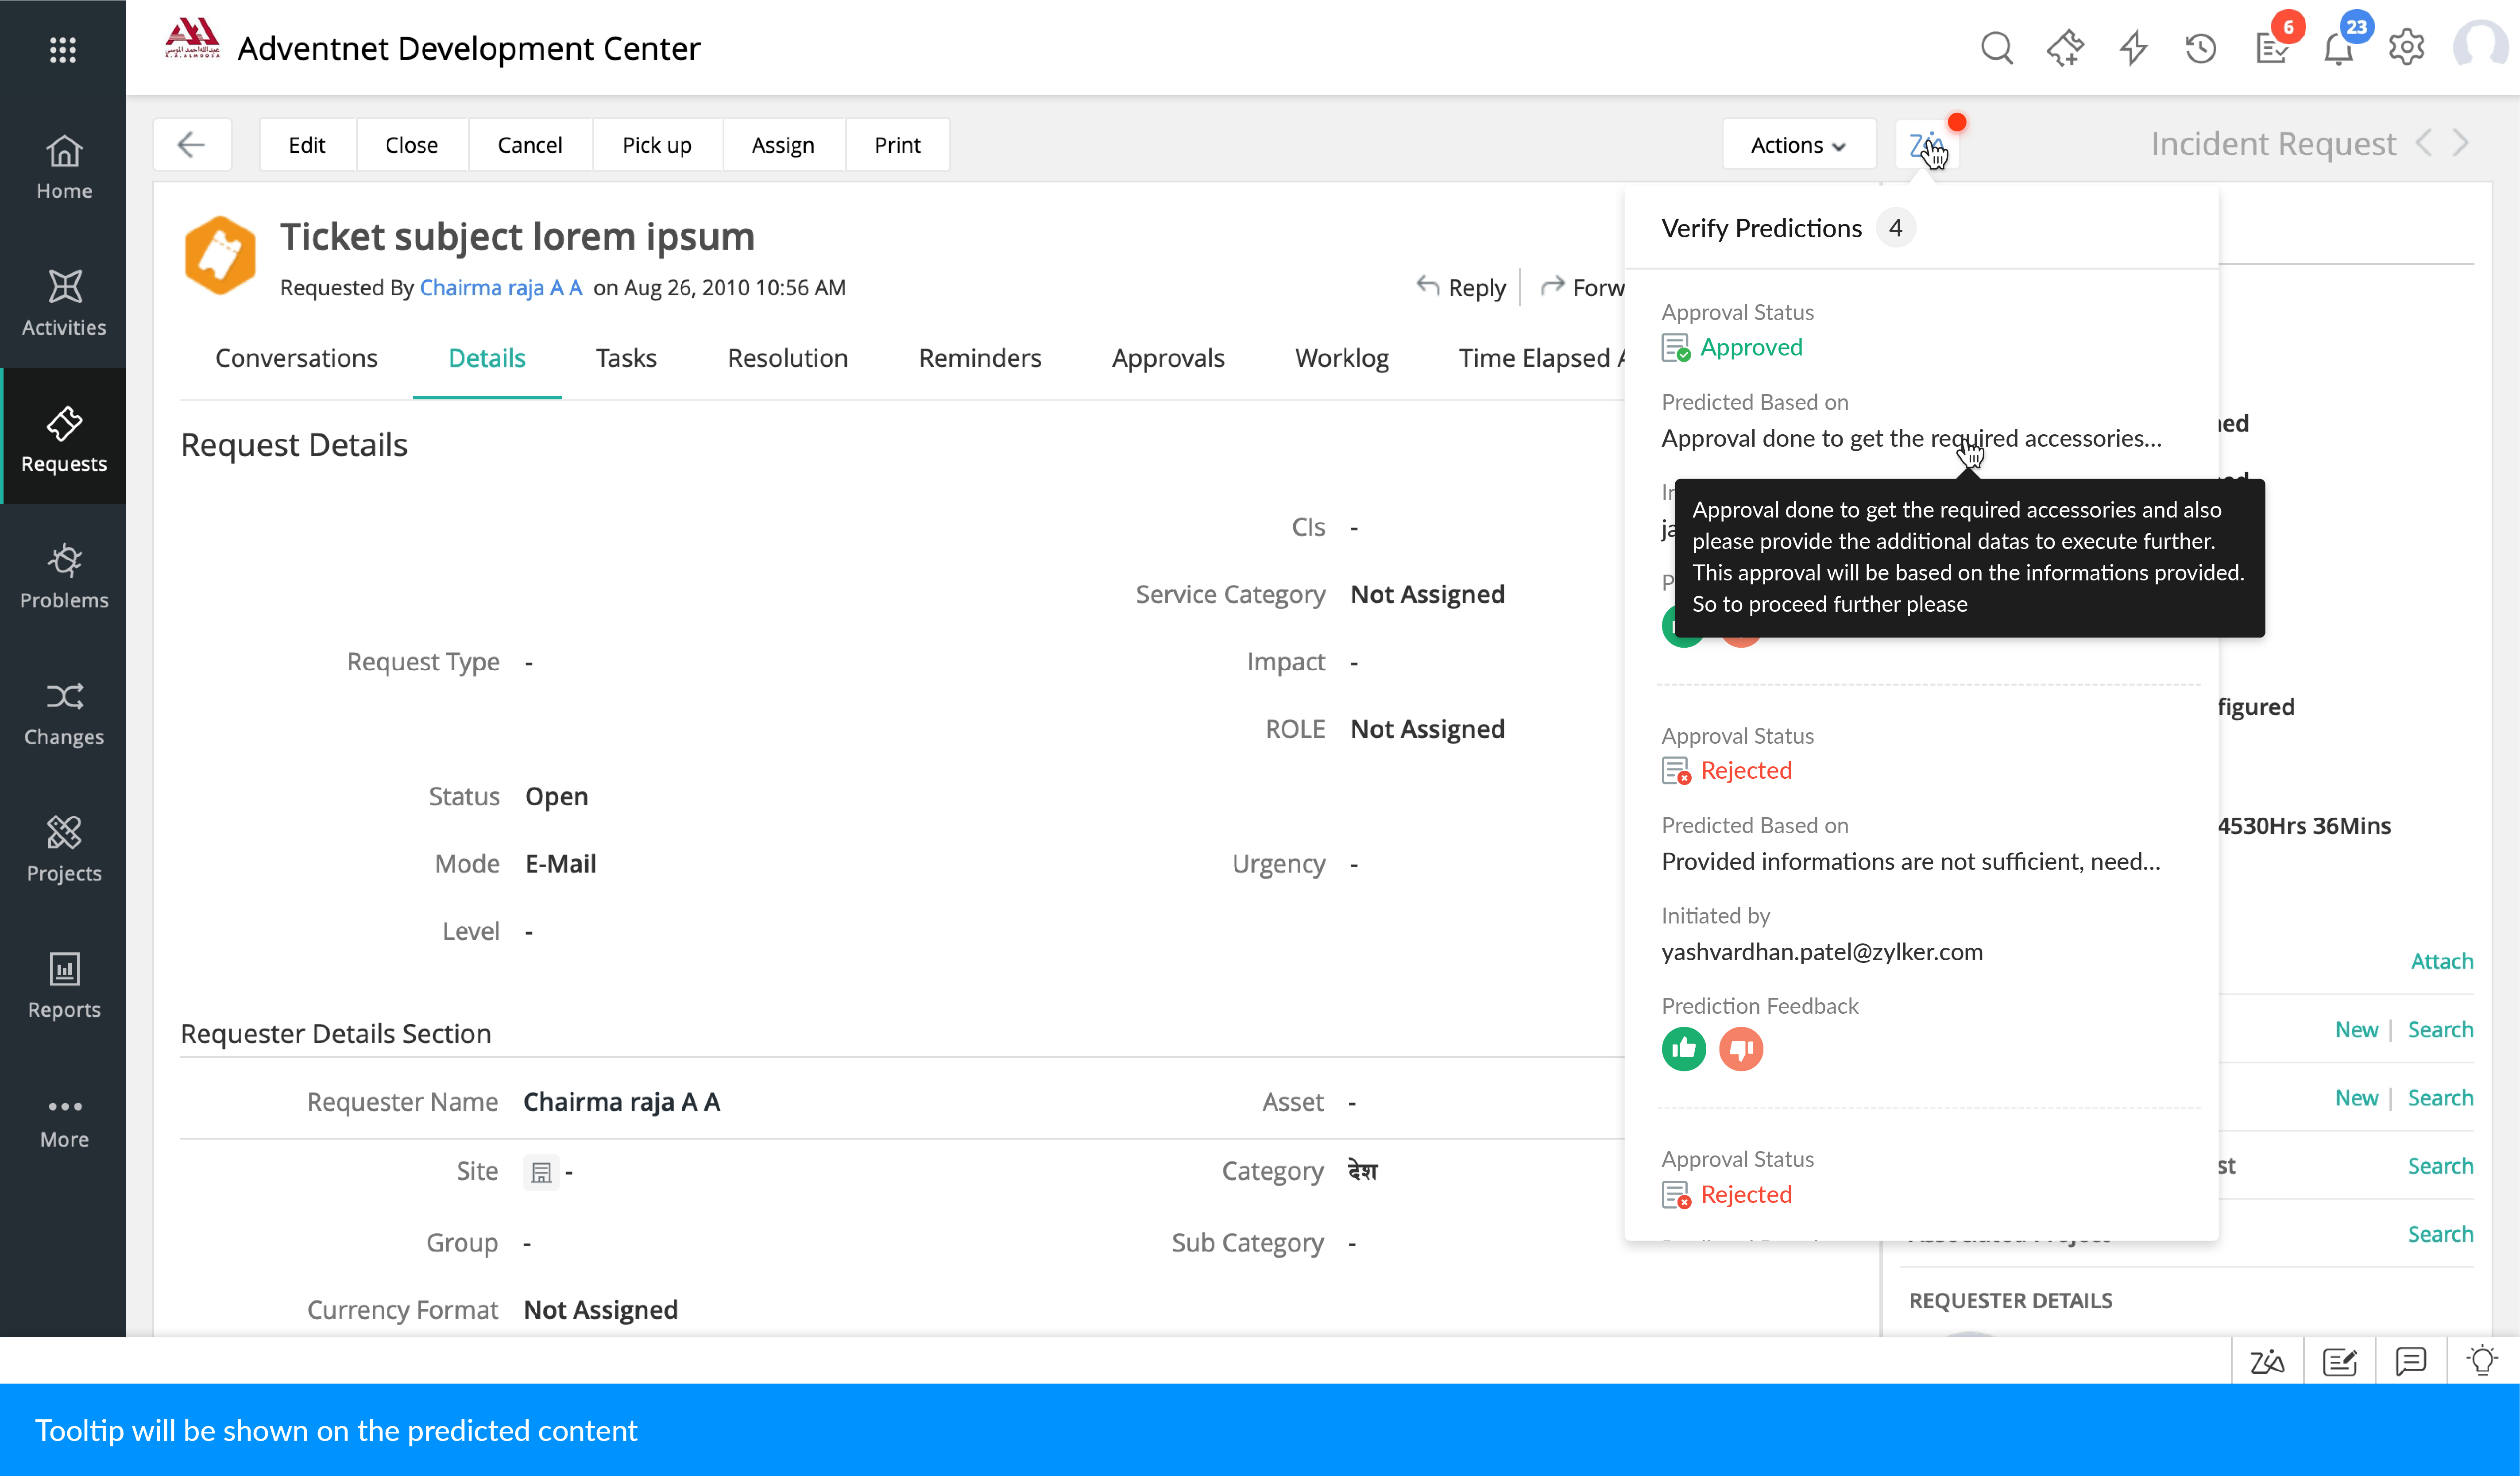Click thumbs up for yashvardhan prediction
This screenshot has height=1476, width=2520.
pos(1684,1049)
